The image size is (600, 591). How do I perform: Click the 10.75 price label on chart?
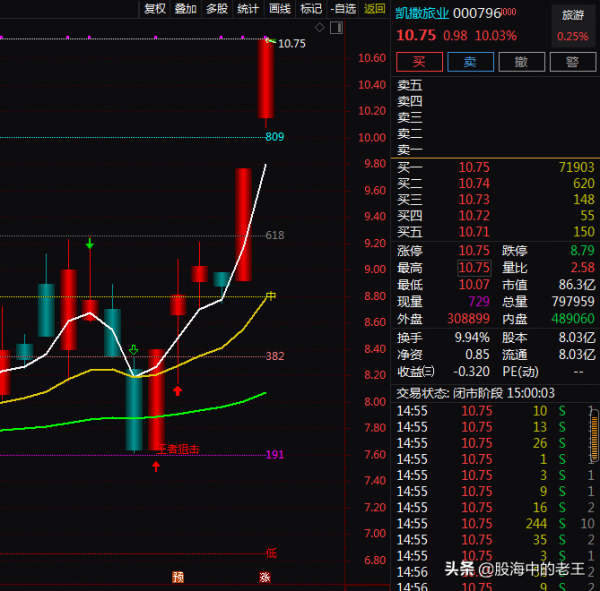coord(292,44)
